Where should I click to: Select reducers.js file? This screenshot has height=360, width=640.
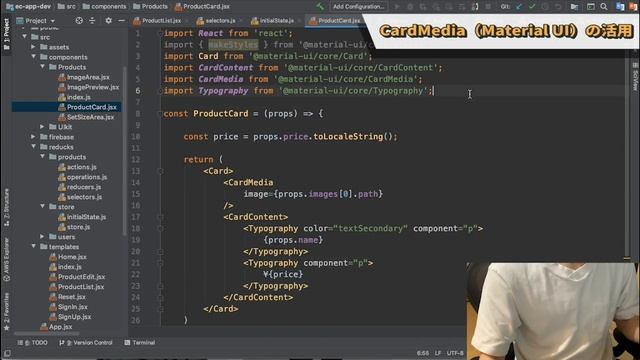click(x=80, y=187)
